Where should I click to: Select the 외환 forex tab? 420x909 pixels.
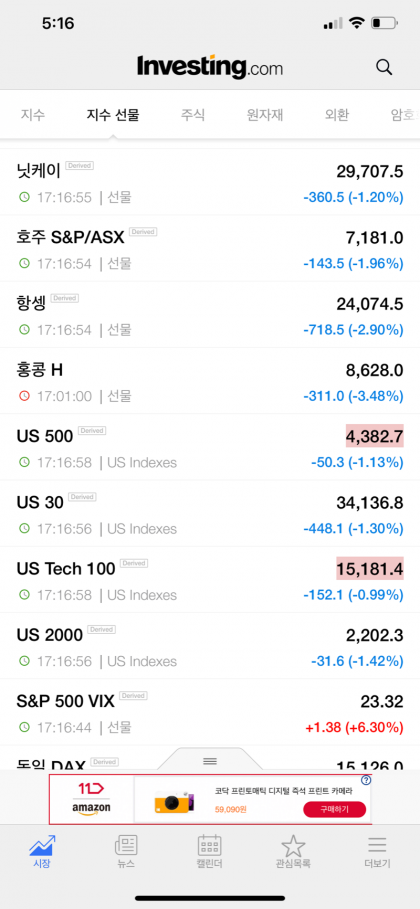(337, 114)
